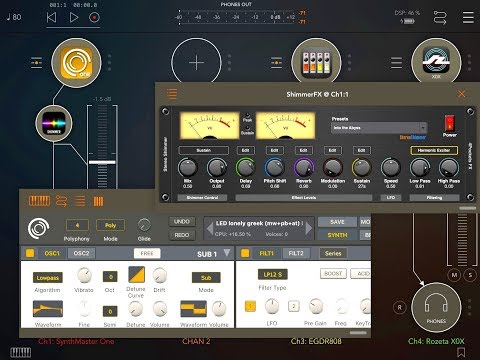Click the Edit button above Modulation knob
480x360 pixels.
click(x=333, y=150)
